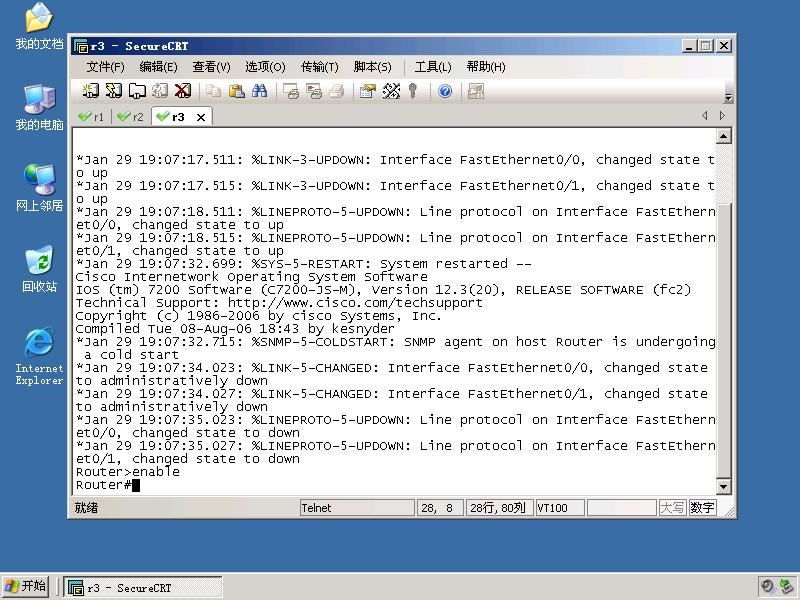Viewport: 800px width, 600px height.
Task: Click the Disconnect icon with red X
Action: [183, 91]
